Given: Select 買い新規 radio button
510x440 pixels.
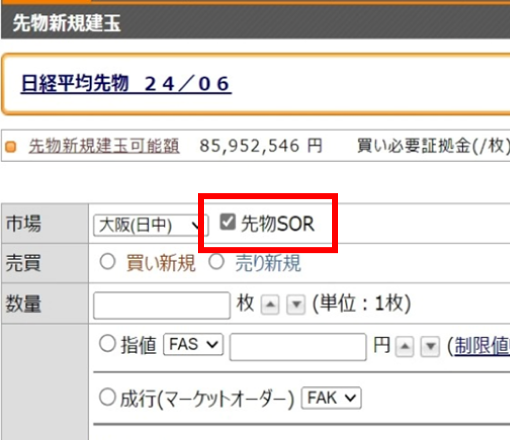Looking at the screenshot, I should tap(107, 262).
